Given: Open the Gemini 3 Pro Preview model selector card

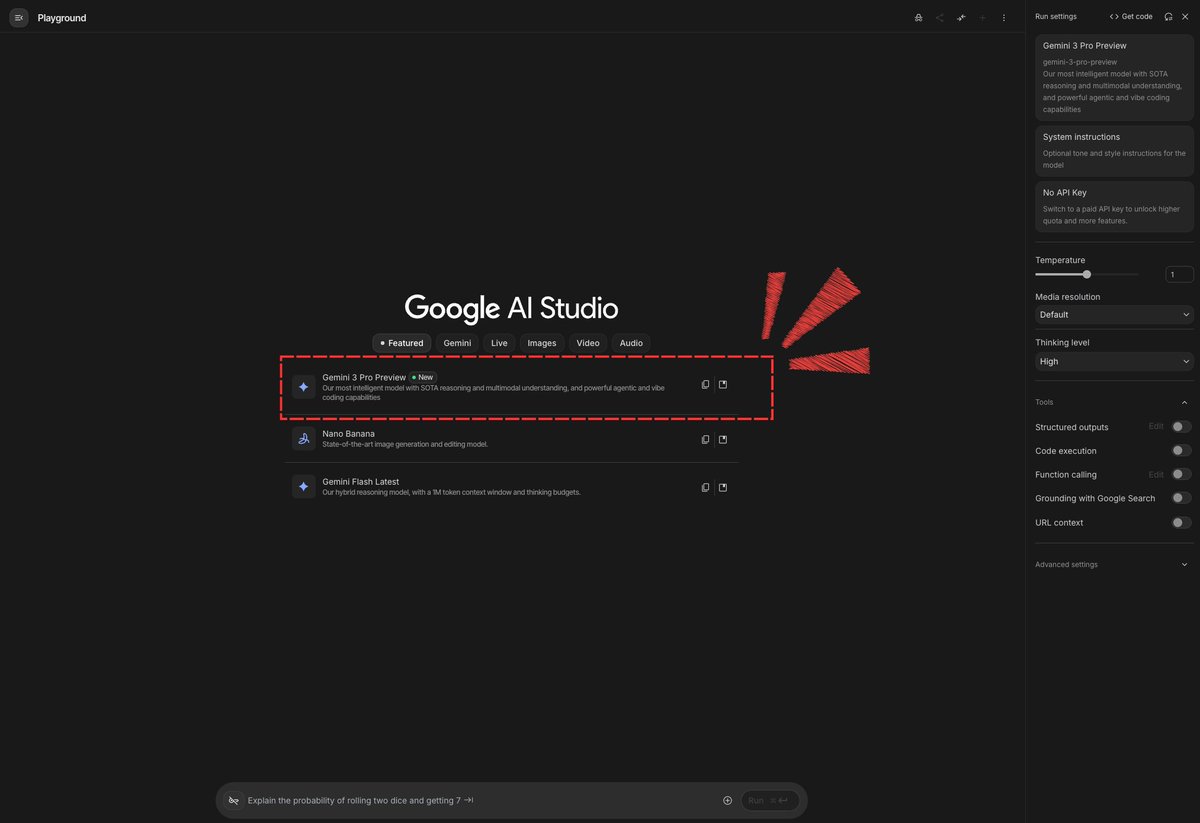Looking at the screenshot, I should click(1114, 77).
